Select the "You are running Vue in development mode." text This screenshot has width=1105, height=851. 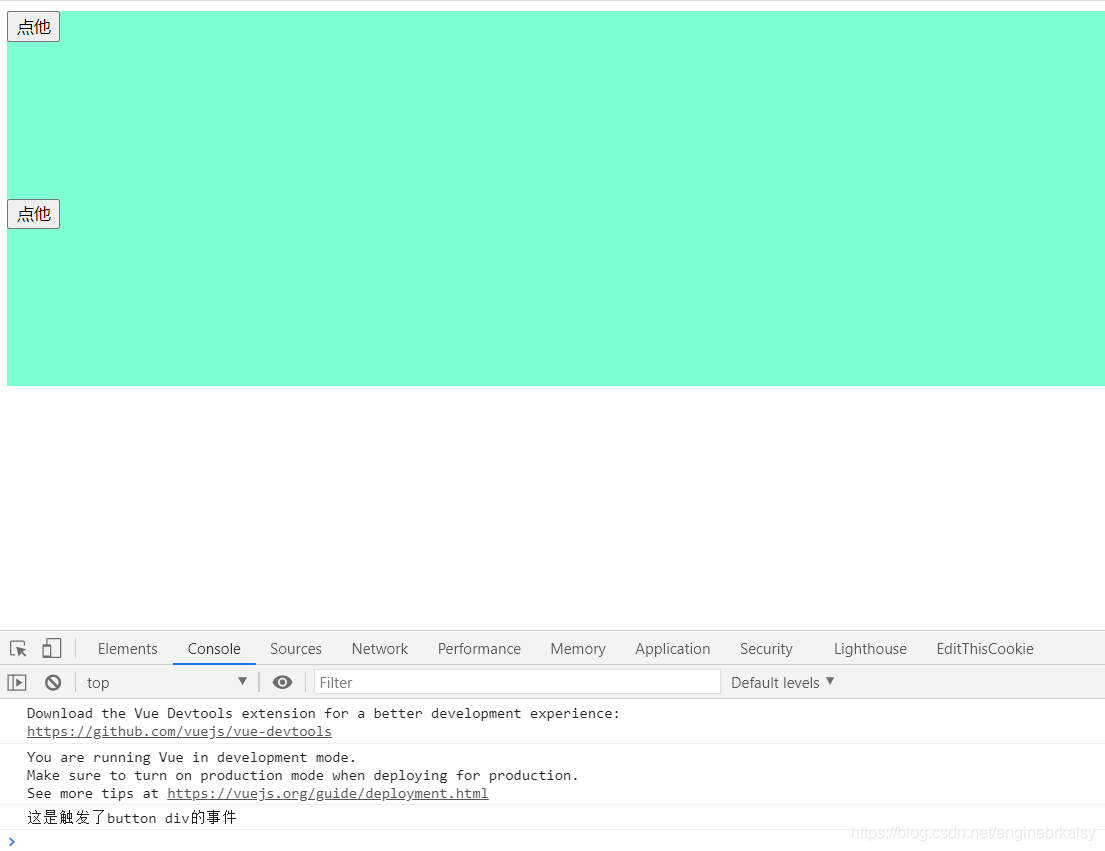click(192, 757)
